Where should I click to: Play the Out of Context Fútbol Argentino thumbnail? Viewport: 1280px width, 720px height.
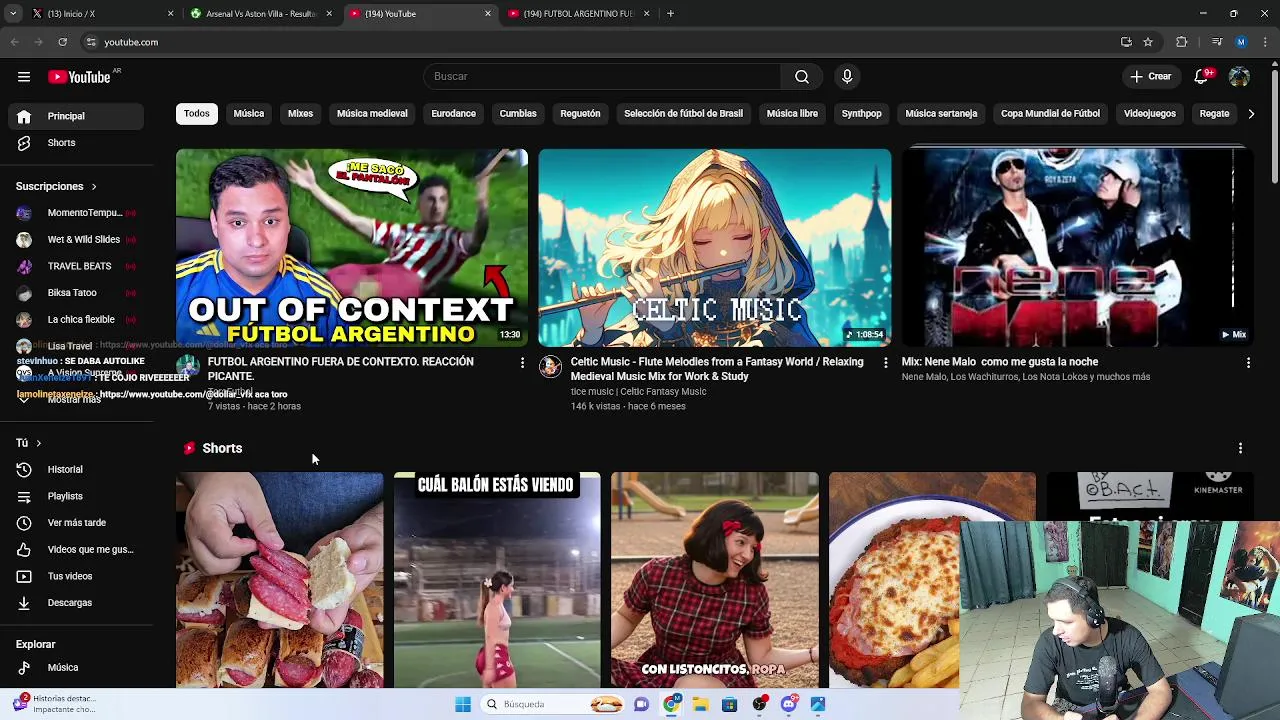point(352,247)
